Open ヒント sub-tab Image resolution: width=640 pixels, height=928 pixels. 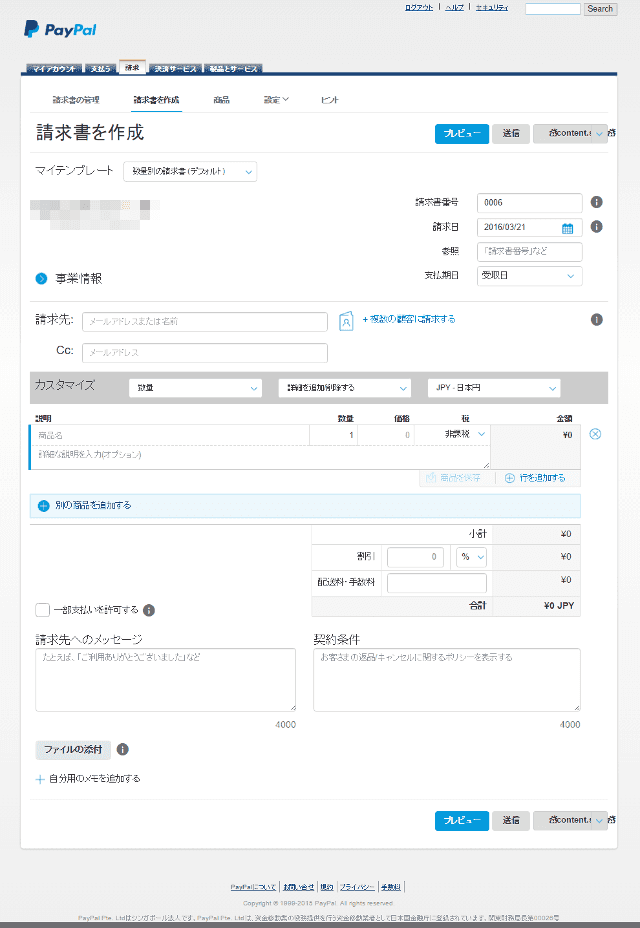tap(330, 100)
